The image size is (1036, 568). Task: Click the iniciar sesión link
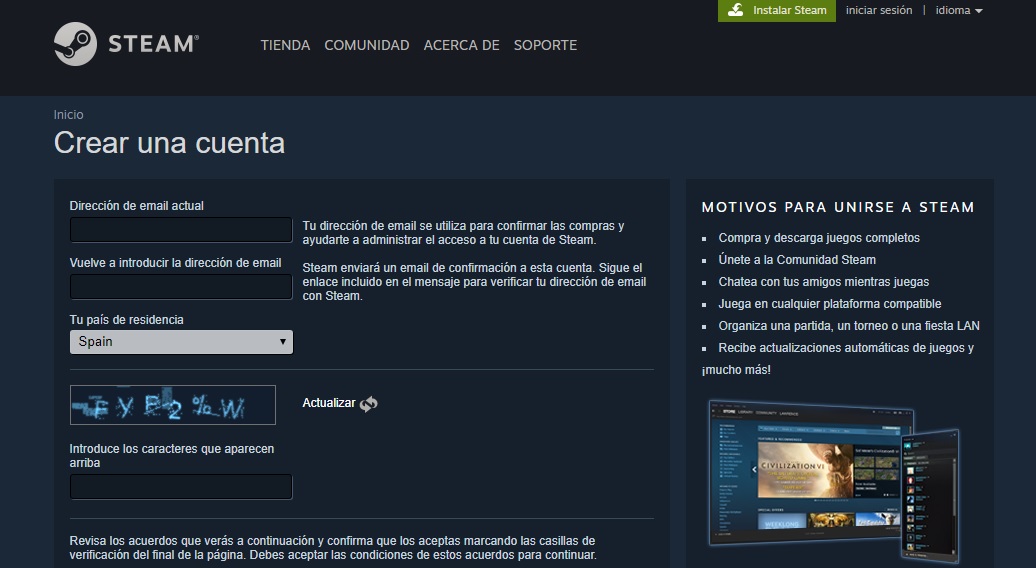(x=879, y=11)
